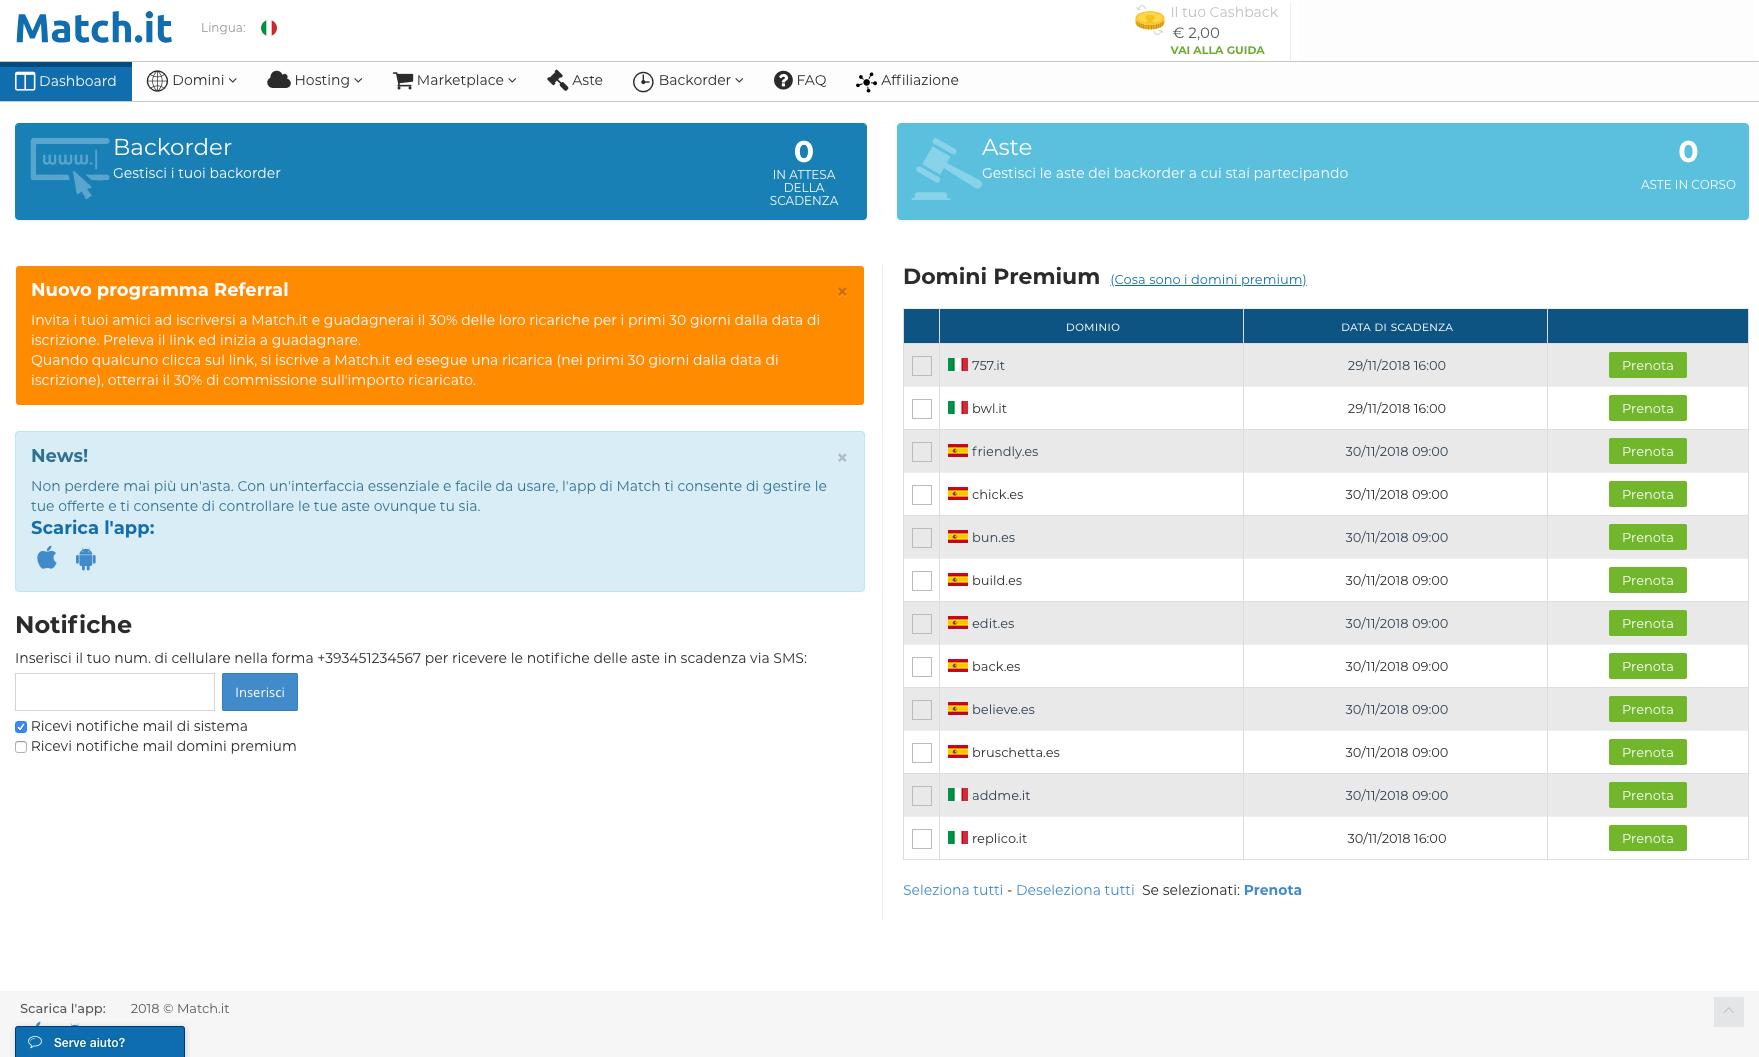Click the phone number input field
Screen dimensions: 1759x1057
(115, 692)
